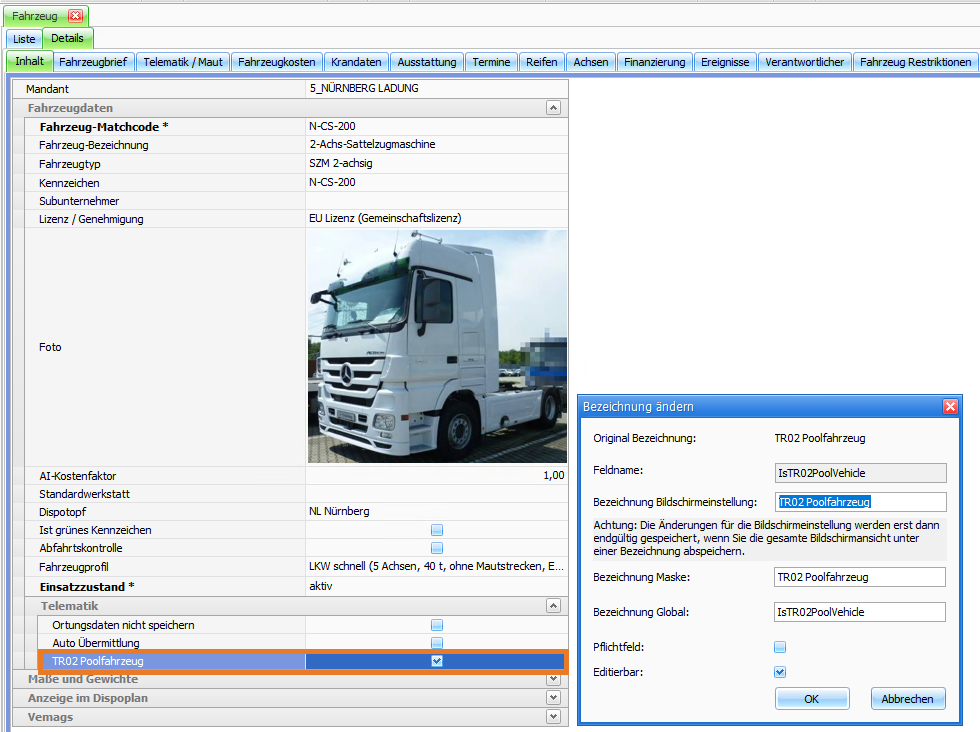Click the Abbrechen button

click(908, 699)
